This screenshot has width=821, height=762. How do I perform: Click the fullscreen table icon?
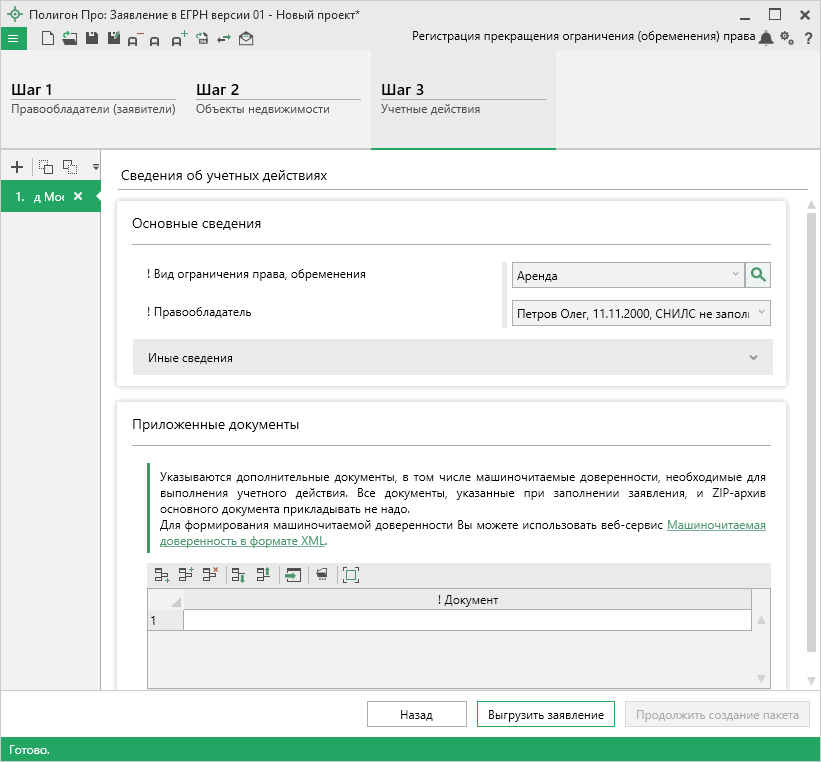[350, 575]
